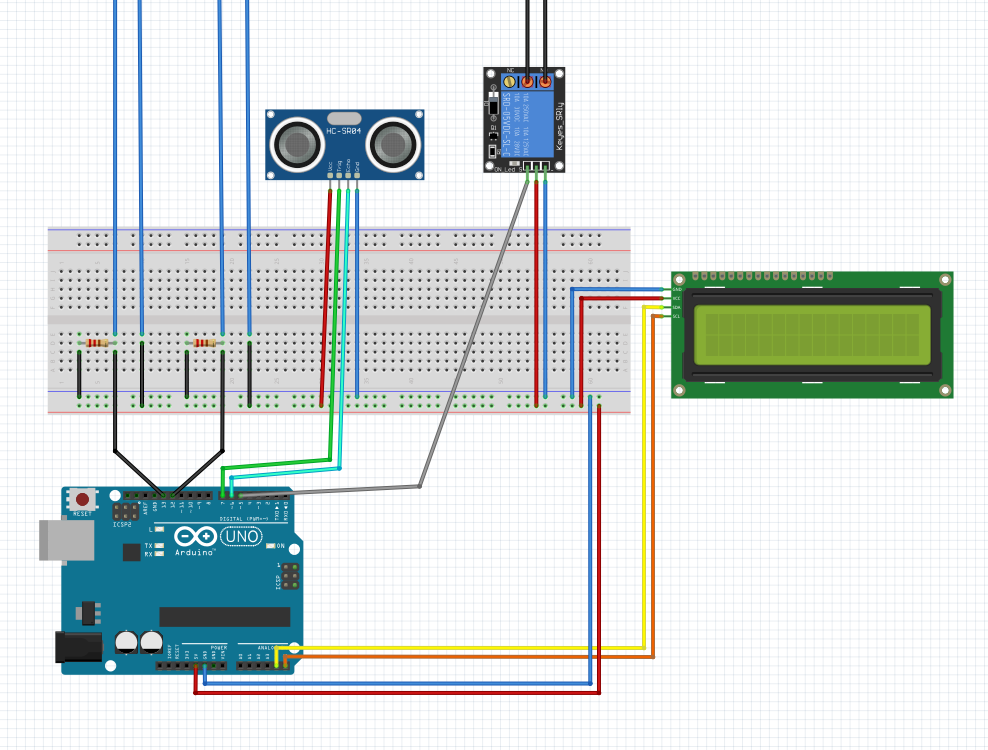Click the Keyes_SR1y relay module
Viewport: 988px width, 750px height.
(524, 120)
